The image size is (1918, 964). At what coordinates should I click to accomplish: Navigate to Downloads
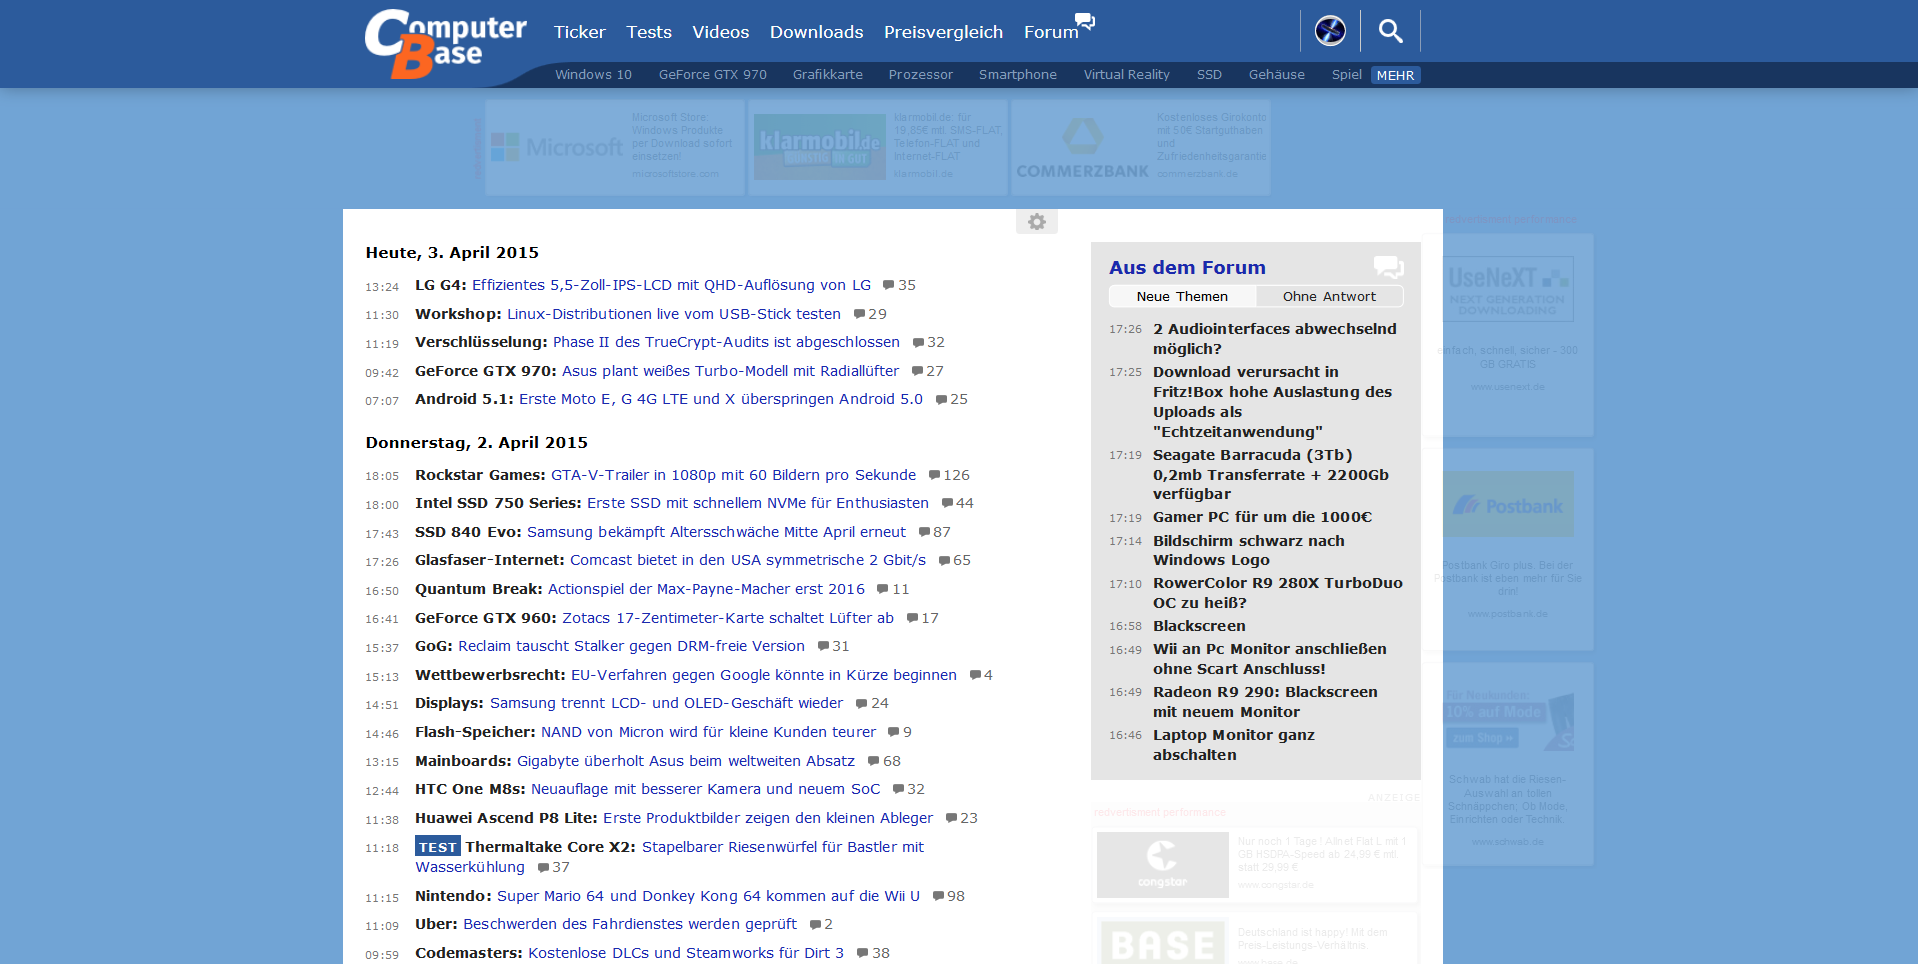[817, 32]
